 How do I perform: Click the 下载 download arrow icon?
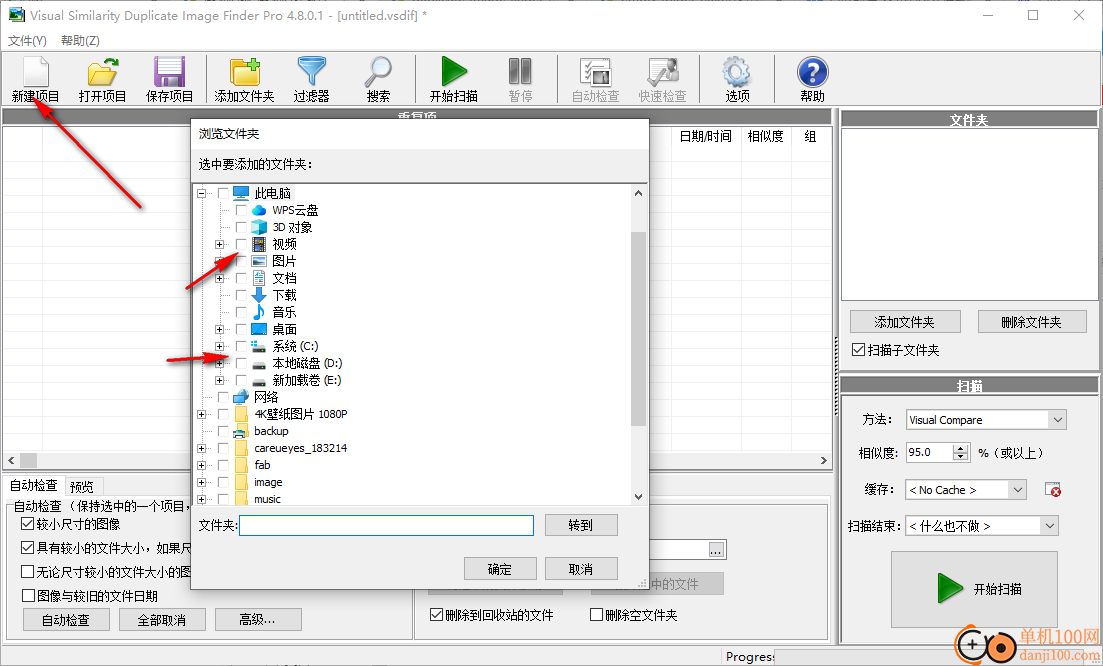click(260, 295)
